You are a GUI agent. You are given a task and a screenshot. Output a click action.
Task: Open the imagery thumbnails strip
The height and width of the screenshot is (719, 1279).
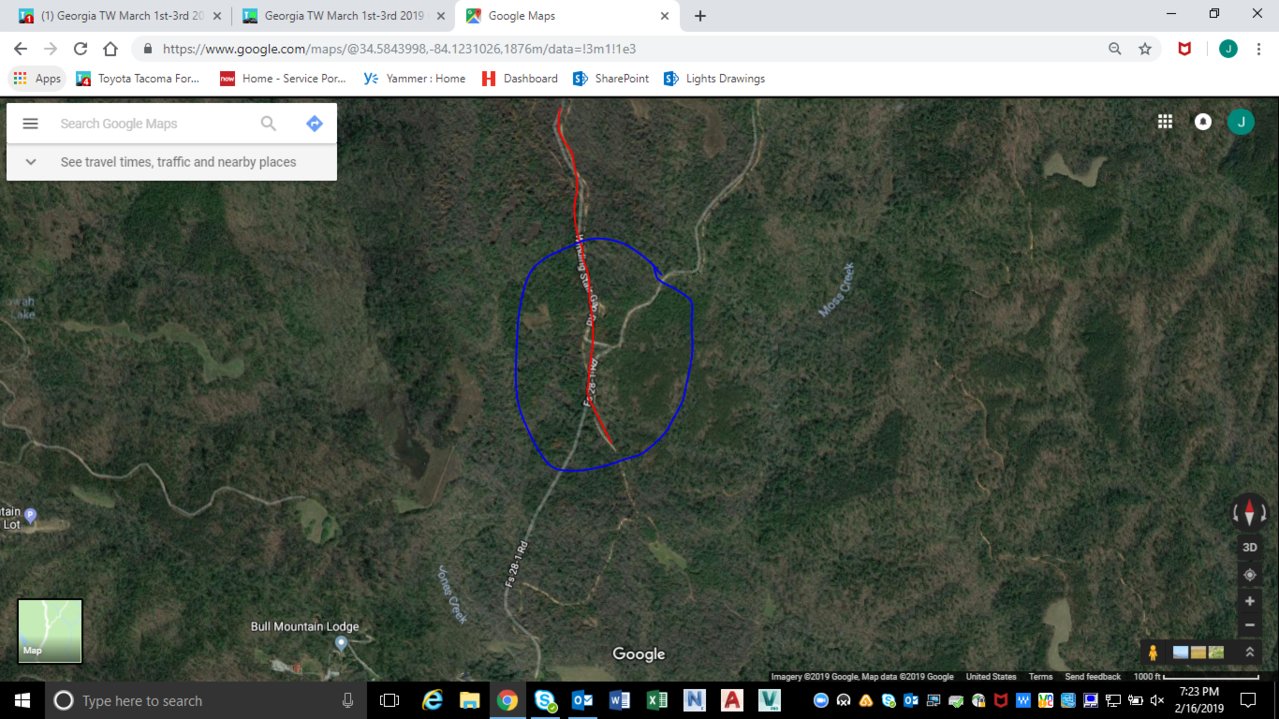click(x=1198, y=652)
